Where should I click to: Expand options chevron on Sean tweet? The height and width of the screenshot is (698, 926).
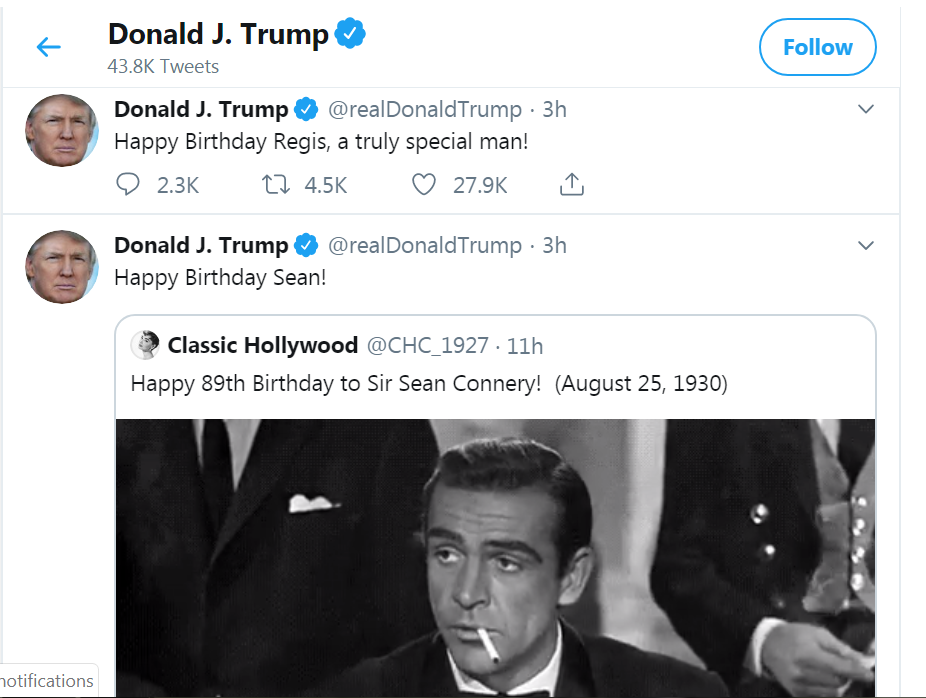(x=866, y=245)
